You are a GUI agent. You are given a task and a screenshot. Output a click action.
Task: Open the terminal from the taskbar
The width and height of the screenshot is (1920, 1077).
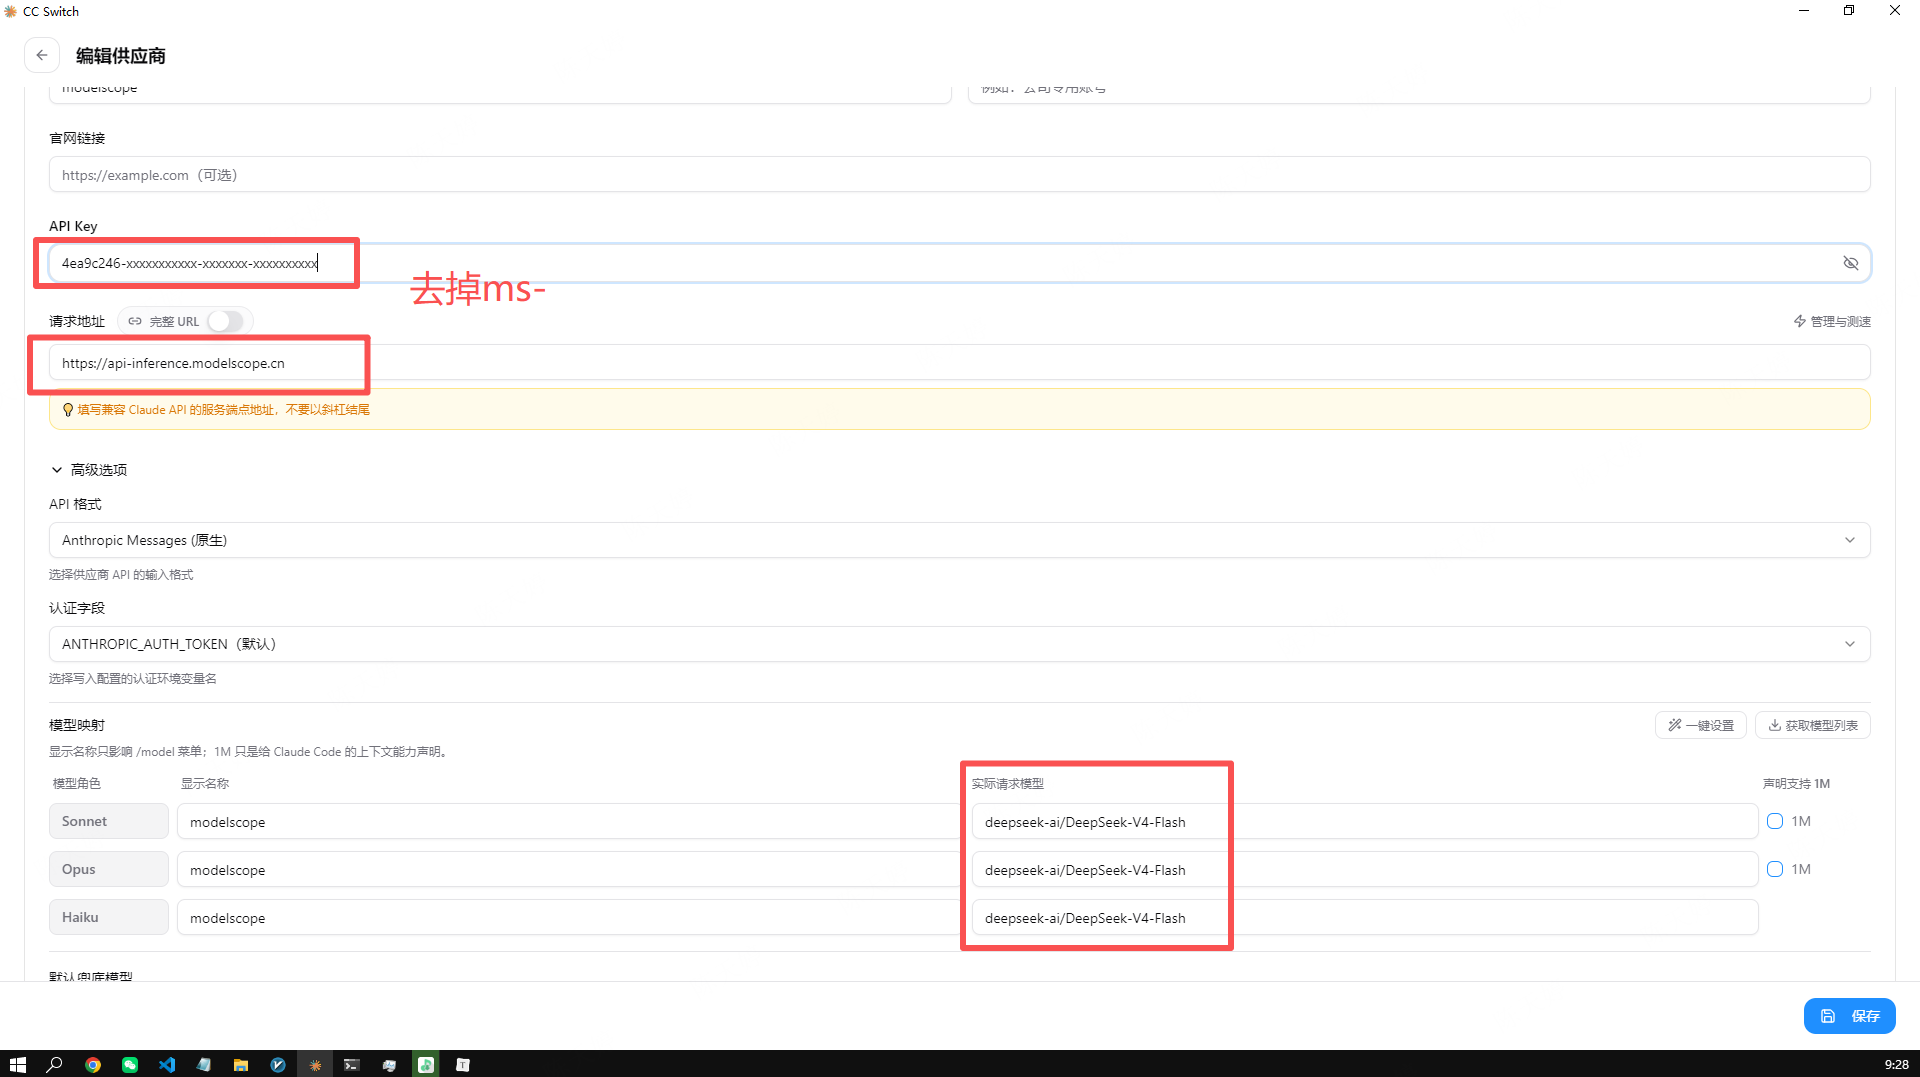(352, 1065)
